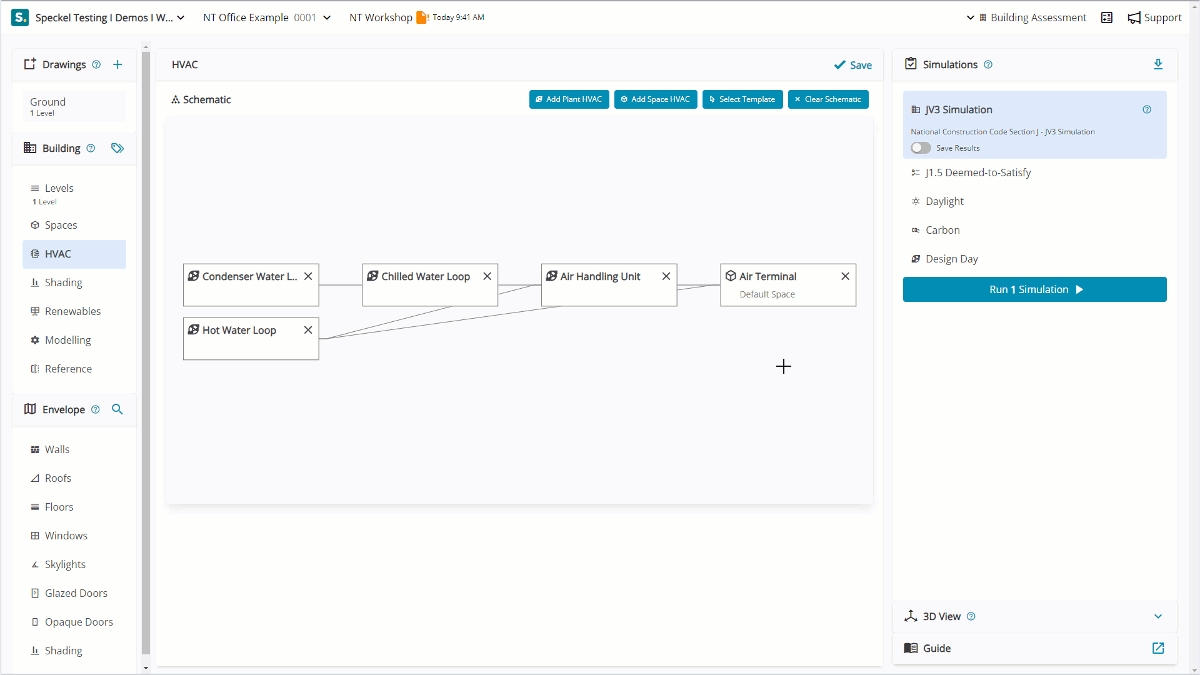Click the Run 1 Simulation button
The image size is (1200, 675).
1034,289
